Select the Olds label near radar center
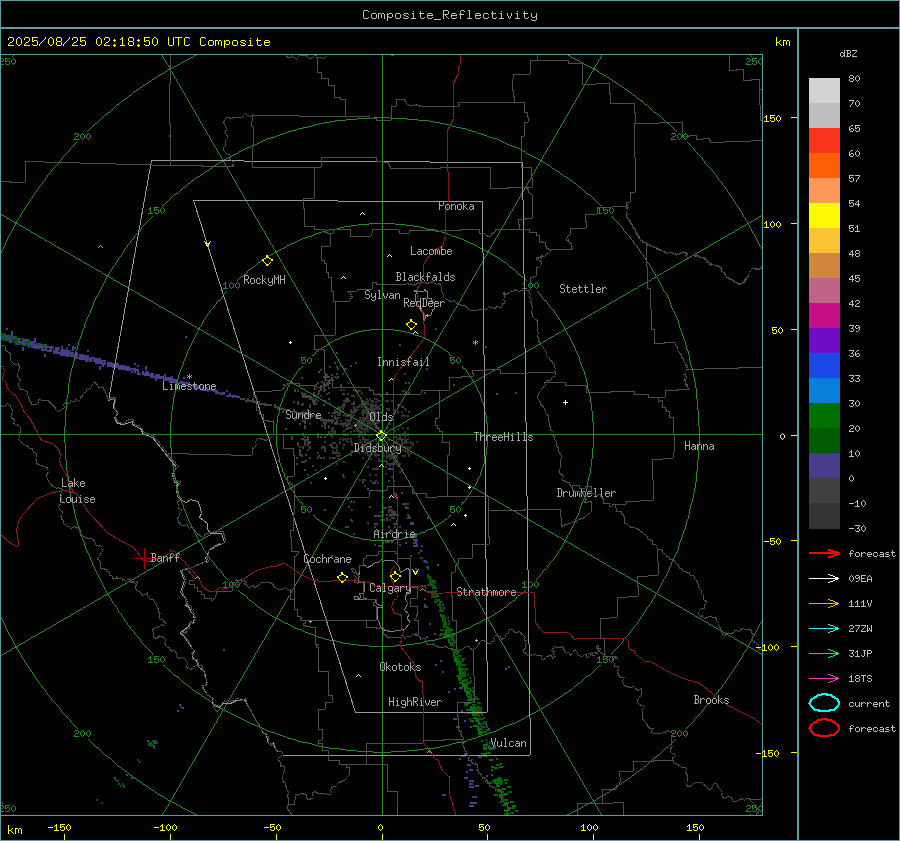The image size is (900, 841). coord(381,416)
